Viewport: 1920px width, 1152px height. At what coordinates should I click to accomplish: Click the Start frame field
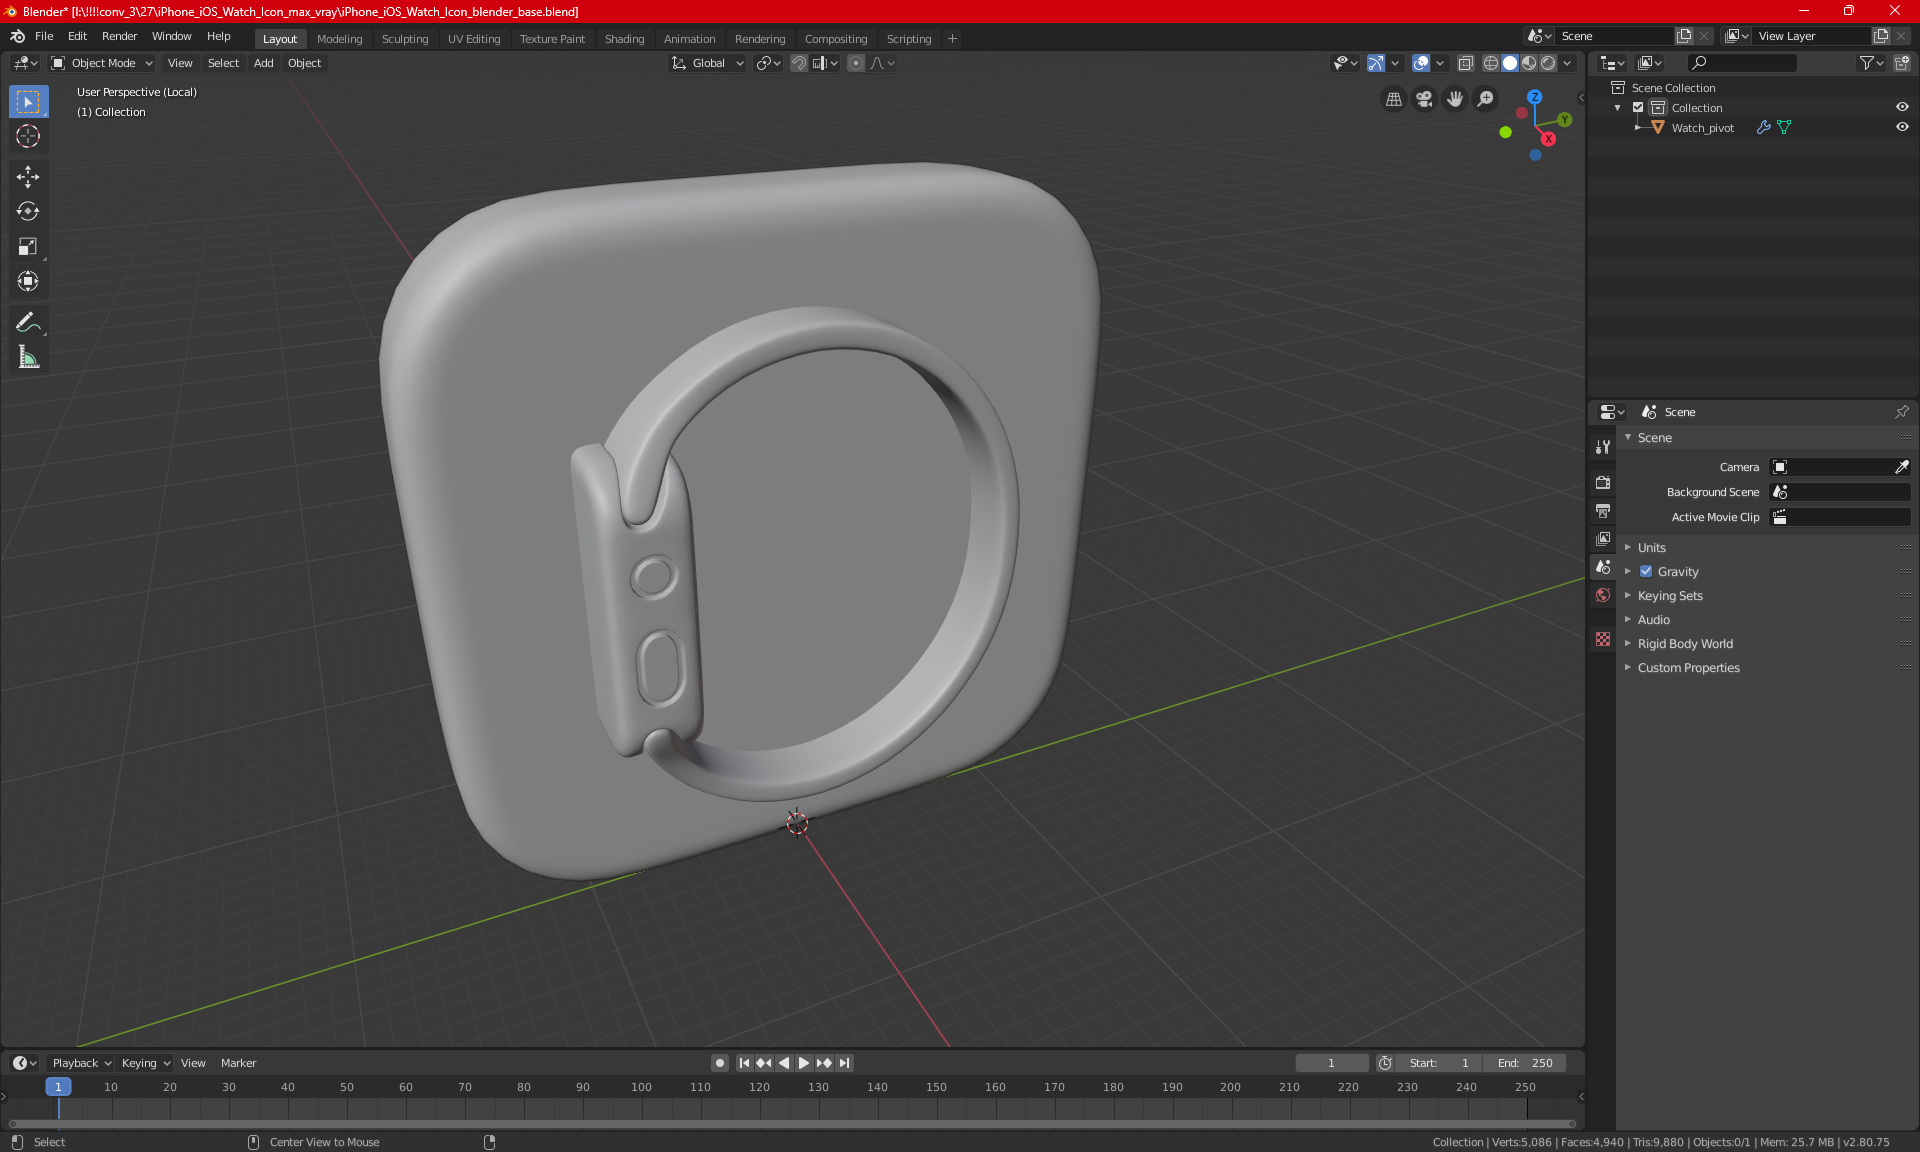point(1439,1063)
